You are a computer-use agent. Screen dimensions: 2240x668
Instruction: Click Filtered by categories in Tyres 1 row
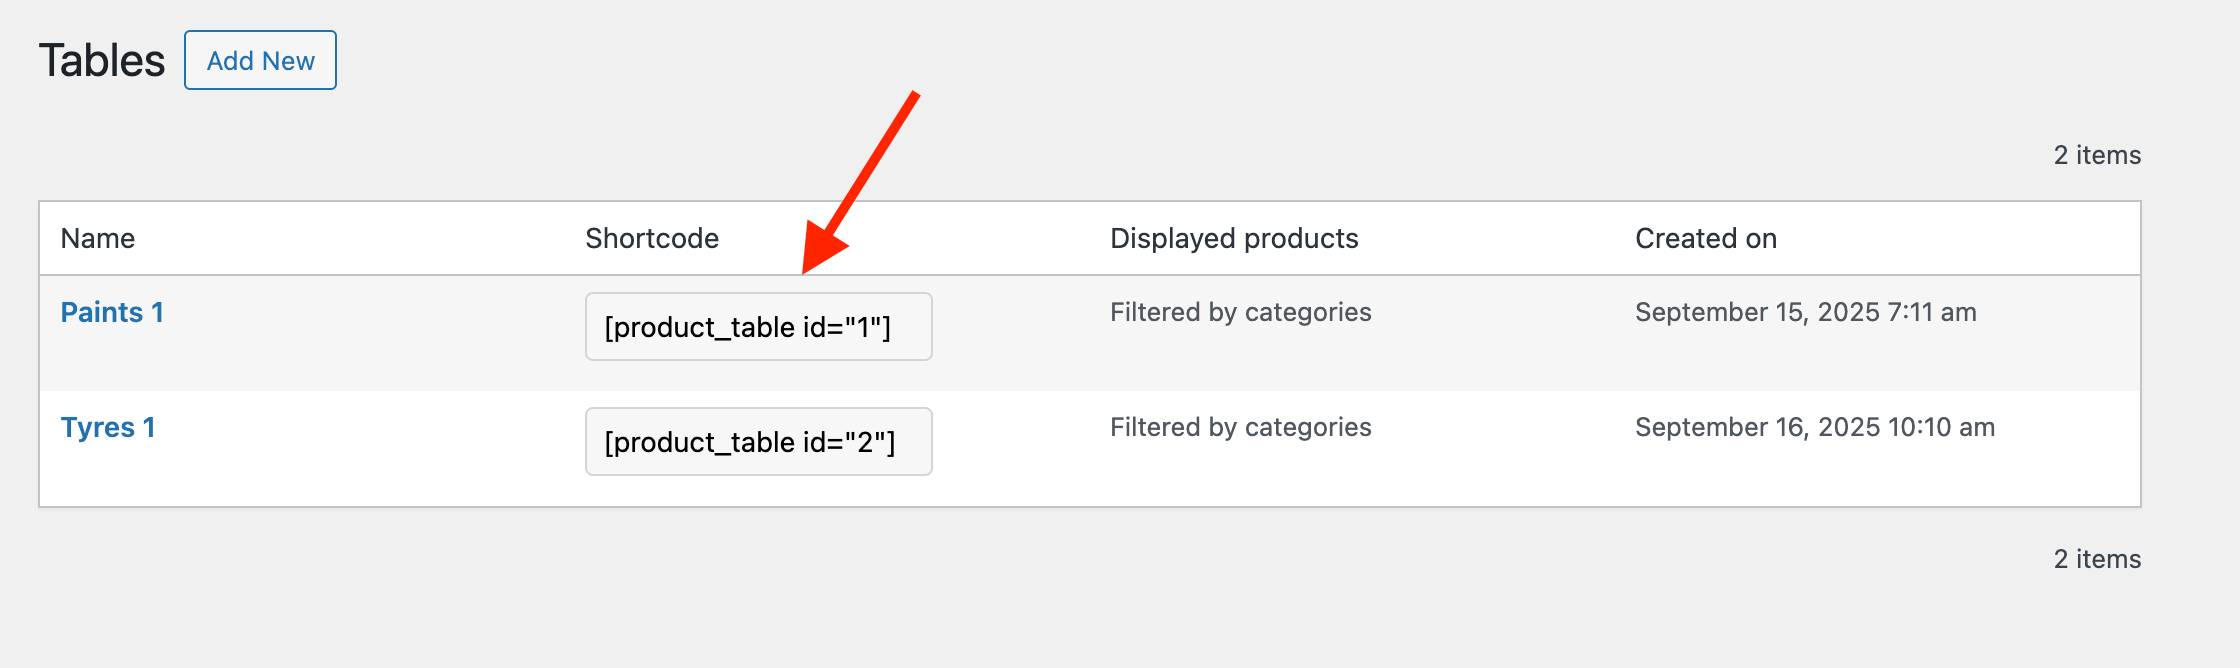[1240, 428]
